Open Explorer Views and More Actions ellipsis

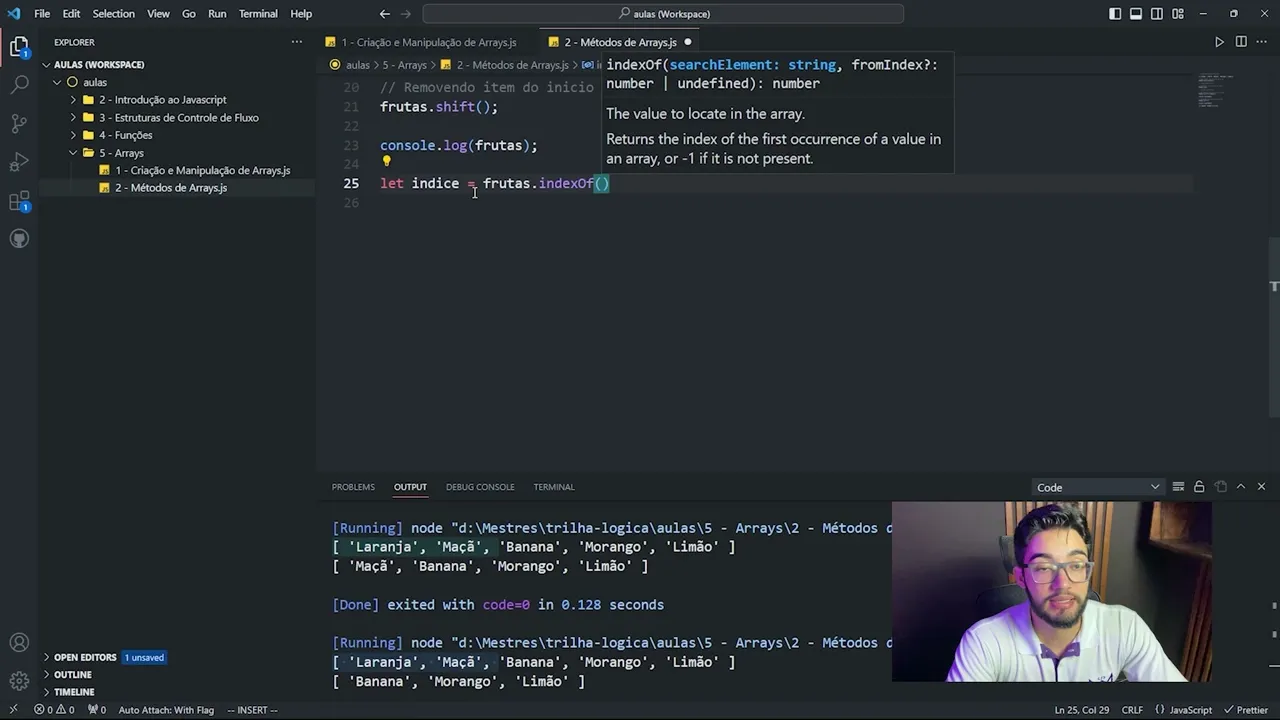point(296,42)
